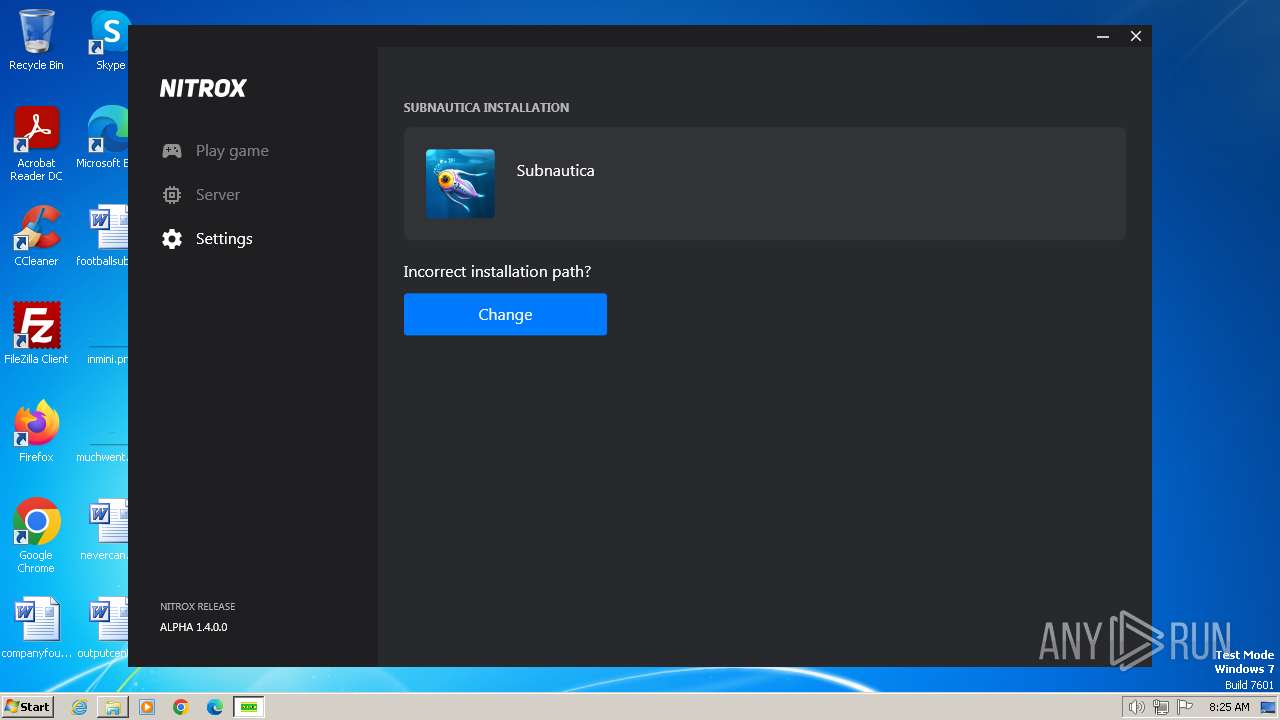Viewport: 1280px width, 720px height.
Task: Open Edge from the taskbar
Action: 215,707
